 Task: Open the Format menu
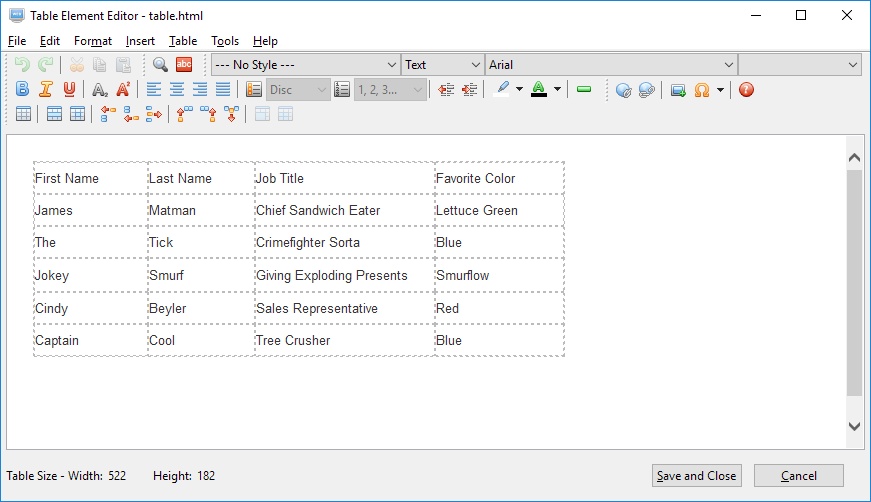click(93, 41)
